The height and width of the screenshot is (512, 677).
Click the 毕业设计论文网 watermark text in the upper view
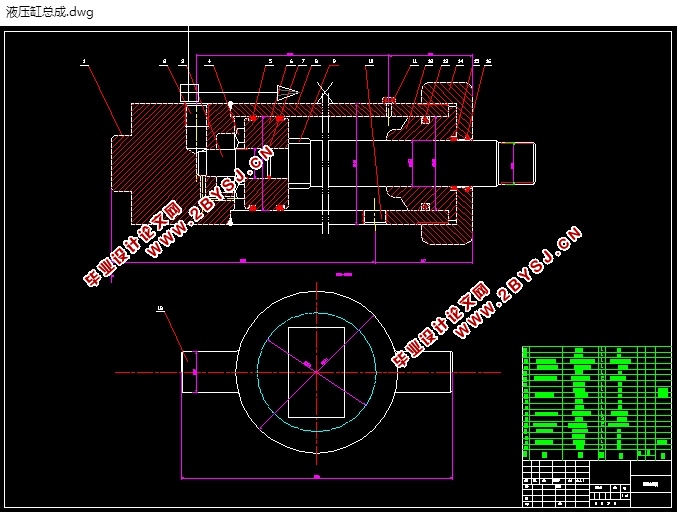tap(130, 247)
